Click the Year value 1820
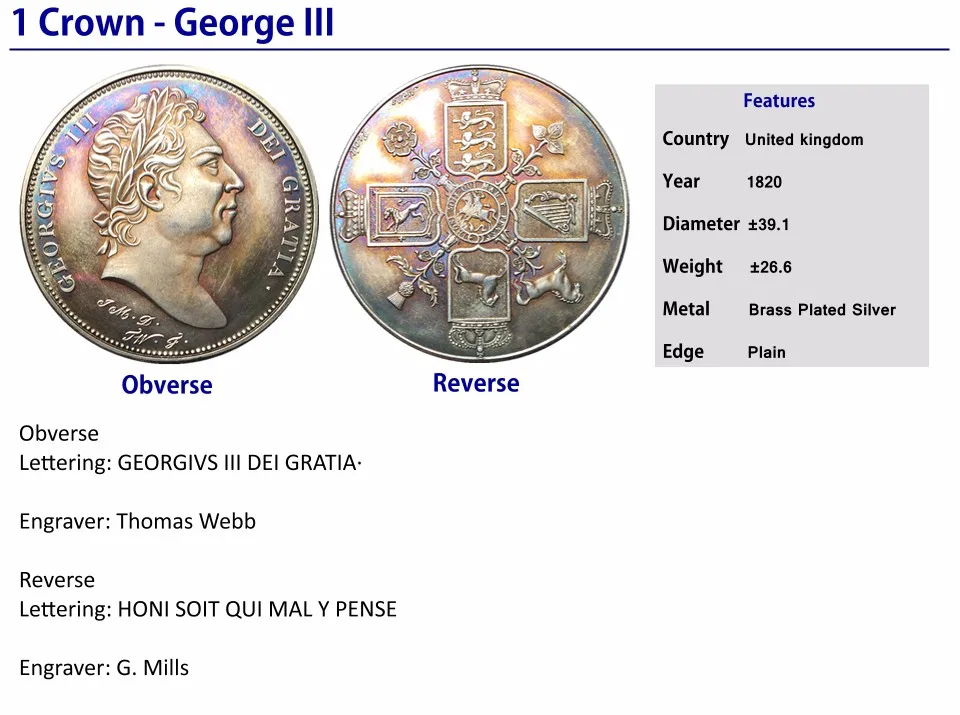The width and height of the screenshot is (960, 715). pos(764,182)
